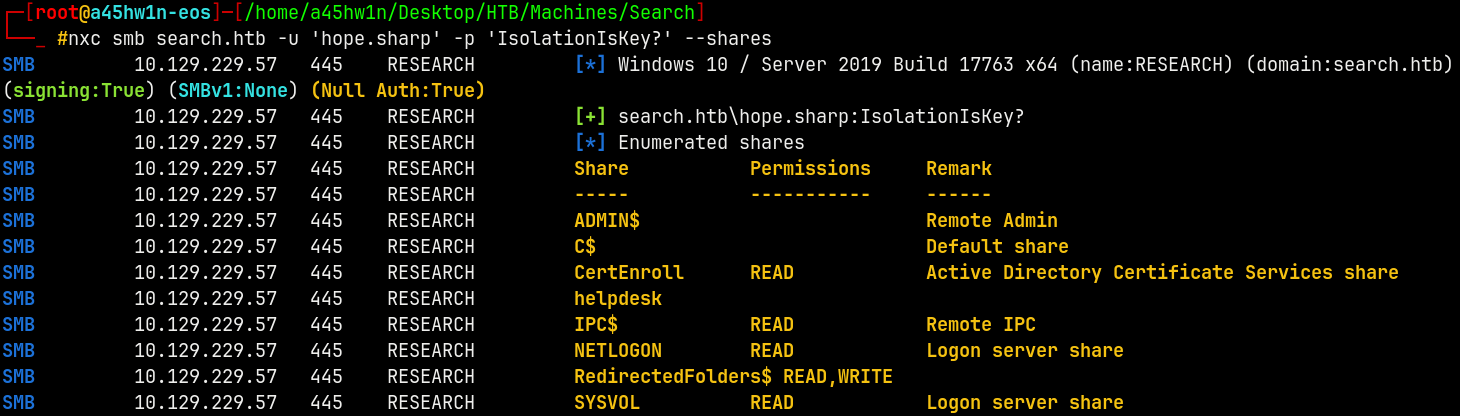Viewport: 1460px width, 416px height.
Task: Click the Remark column header
Action: pos(958,169)
